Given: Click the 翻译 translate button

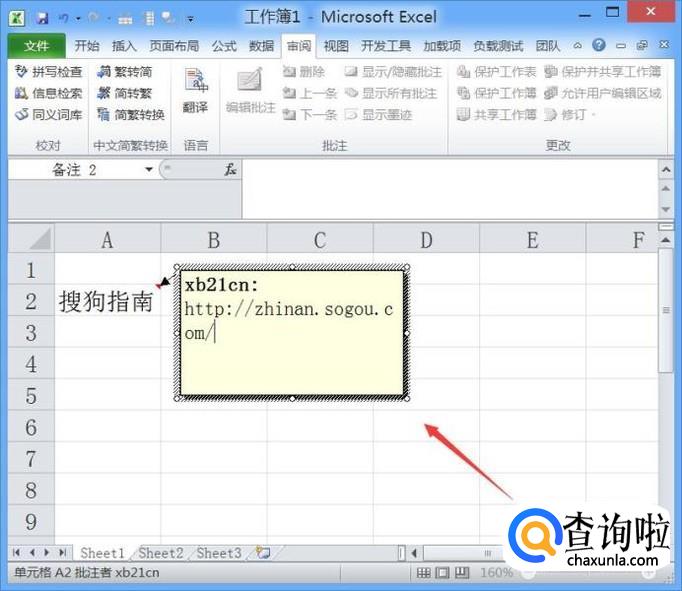Looking at the screenshot, I should pos(195,90).
